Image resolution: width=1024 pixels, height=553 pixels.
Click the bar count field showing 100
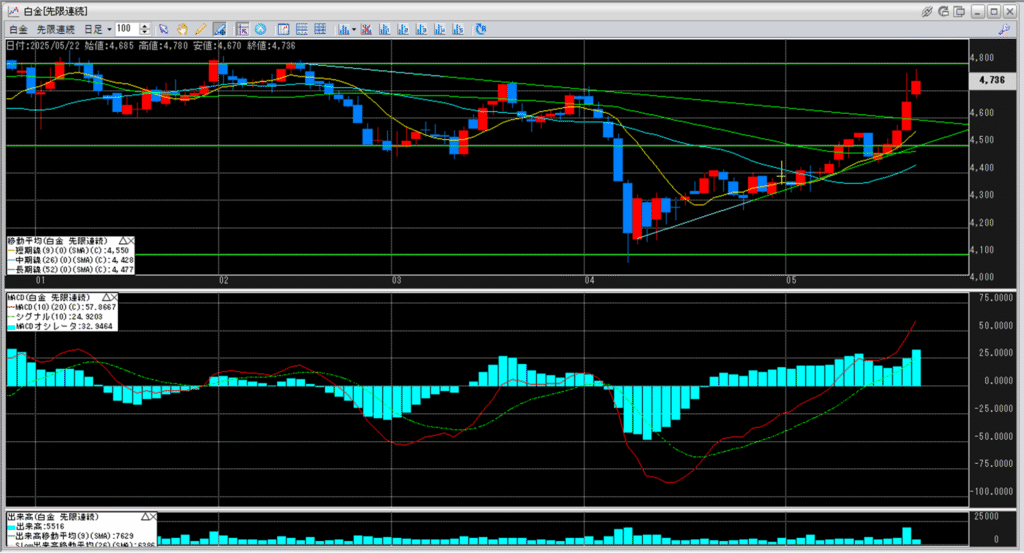[128, 29]
